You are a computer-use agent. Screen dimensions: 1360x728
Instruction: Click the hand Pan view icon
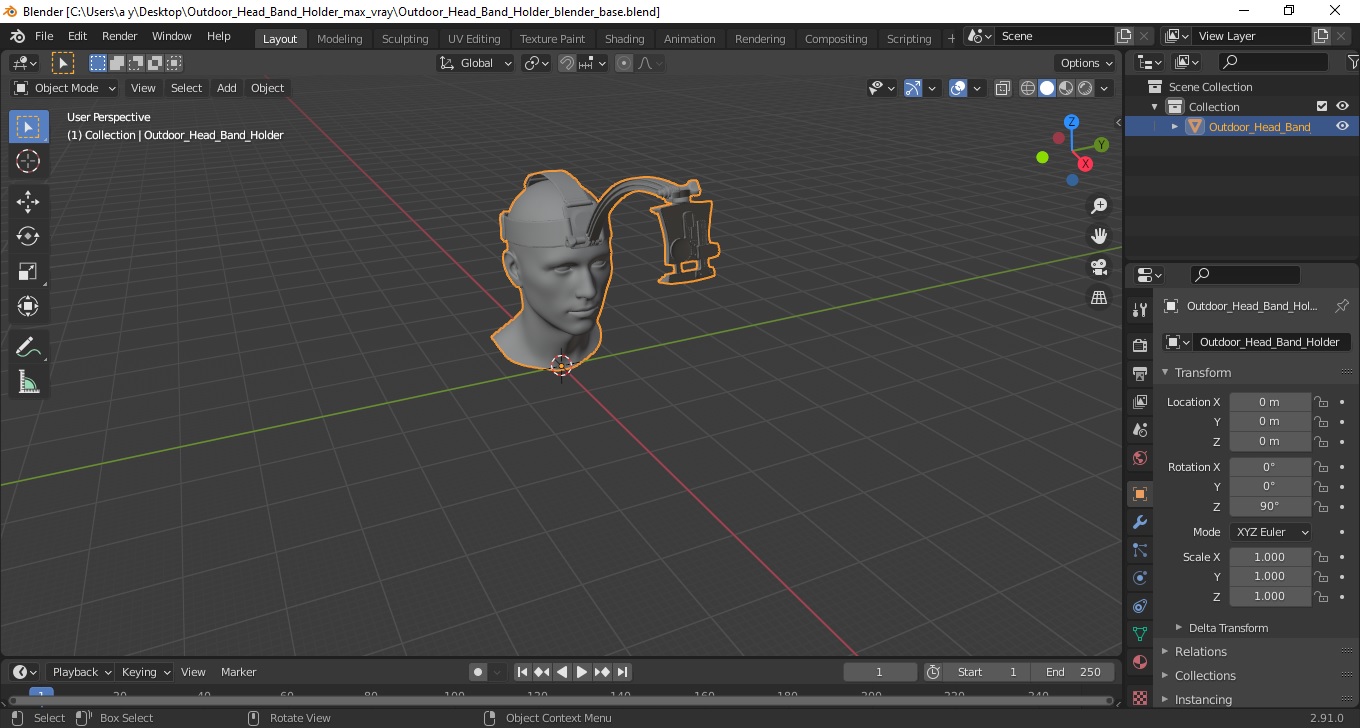click(x=1099, y=237)
